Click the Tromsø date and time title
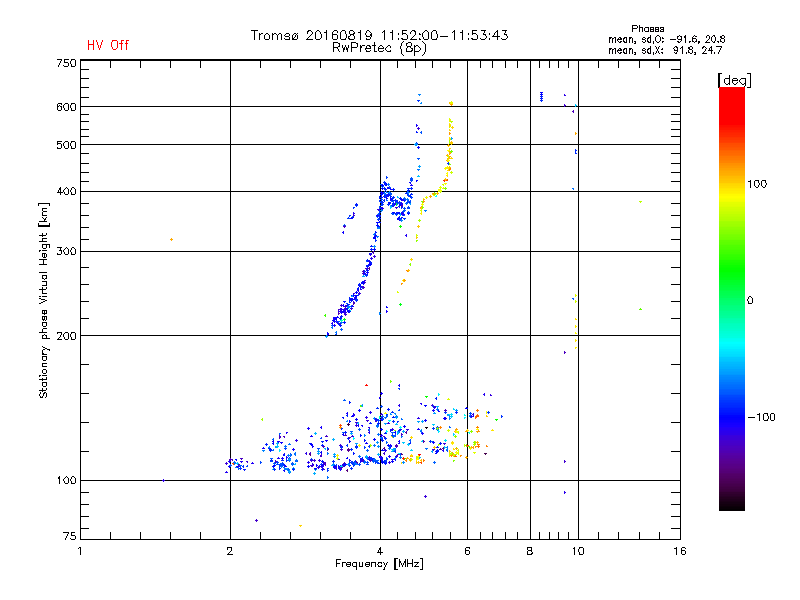The image size is (800, 600). click(379, 35)
